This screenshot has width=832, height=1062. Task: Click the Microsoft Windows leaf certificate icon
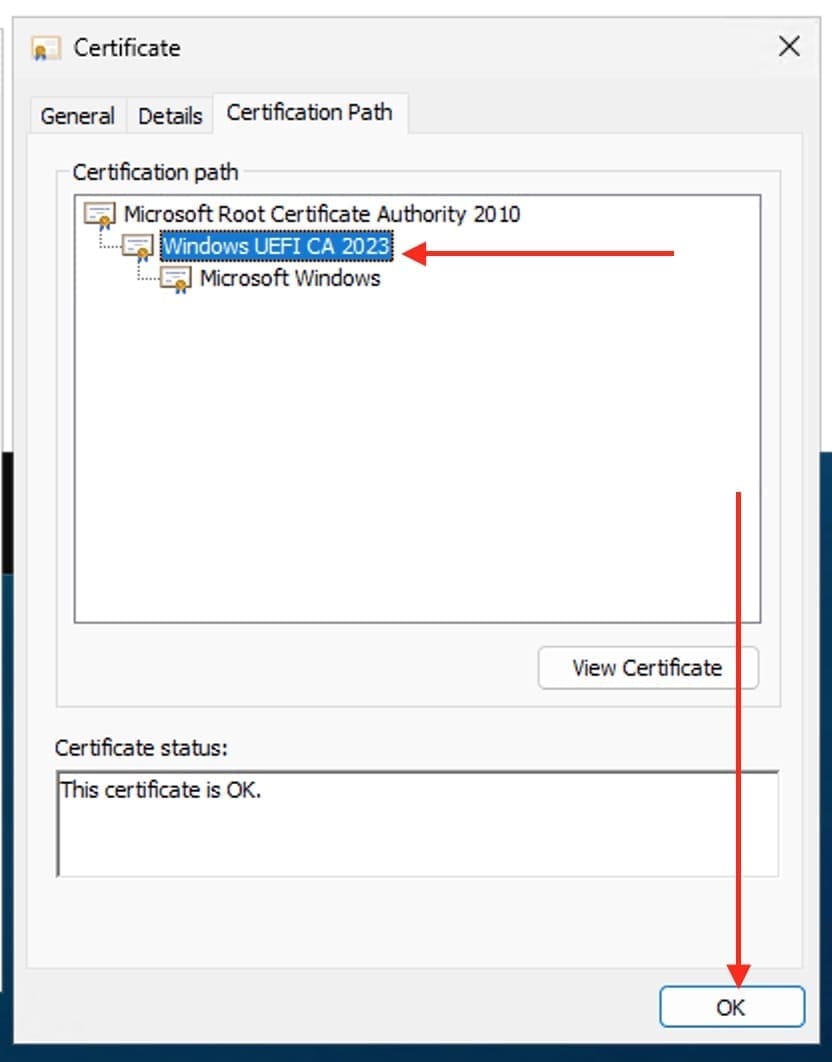[x=176, y=279]
